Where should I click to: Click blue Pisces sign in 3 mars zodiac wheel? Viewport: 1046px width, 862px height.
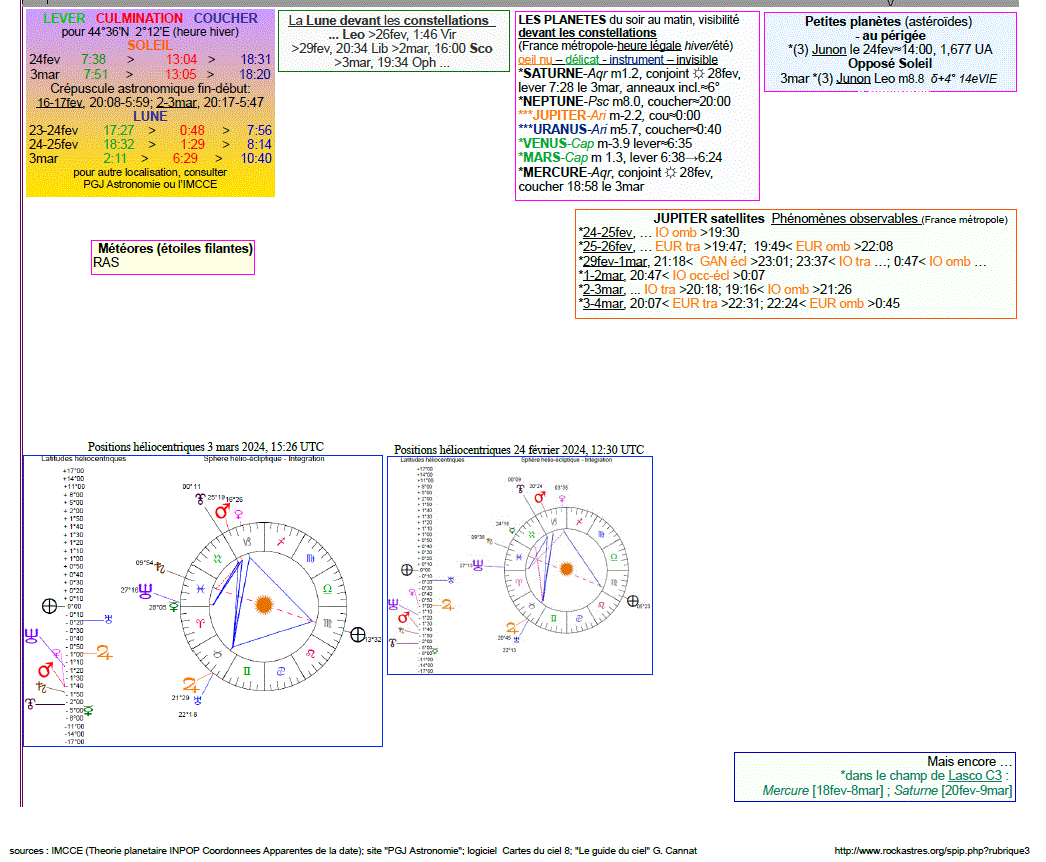[201, 588]
